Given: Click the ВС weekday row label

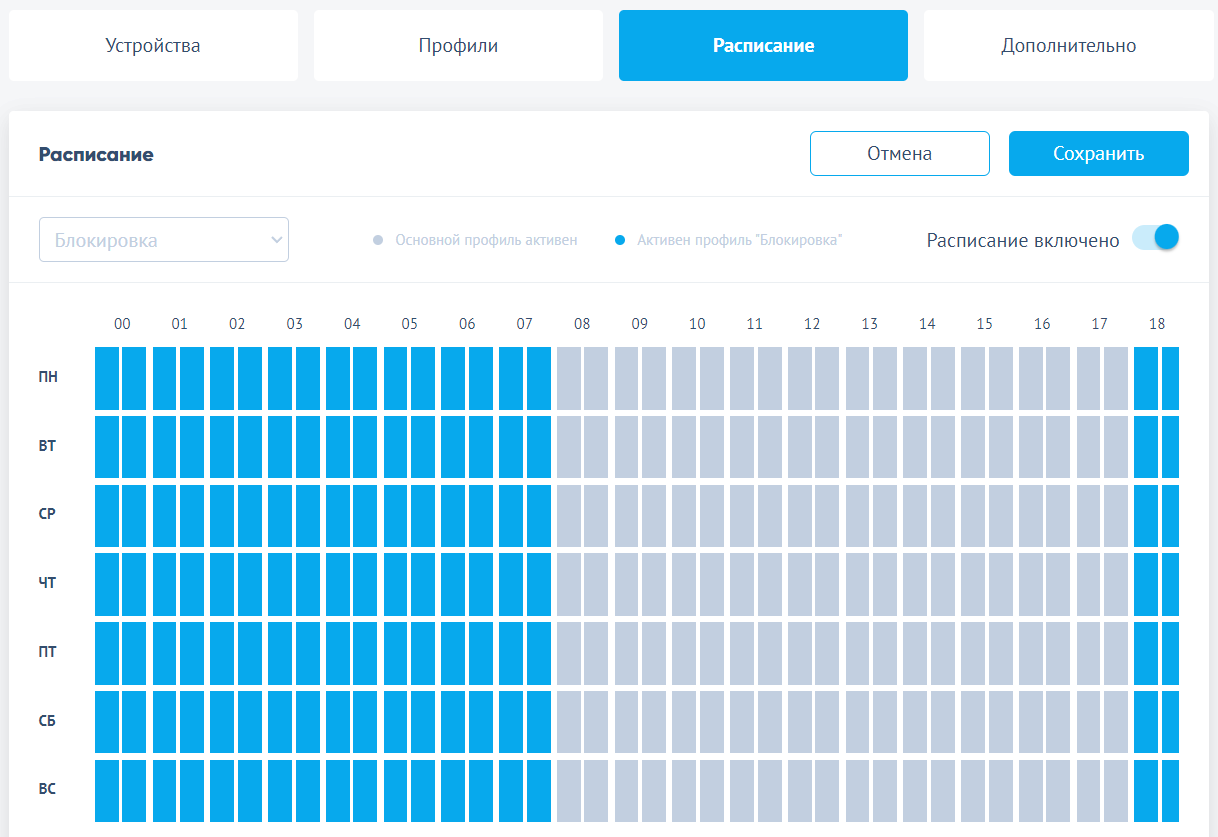Looking at the screenshot, I should tap(48, 790).
